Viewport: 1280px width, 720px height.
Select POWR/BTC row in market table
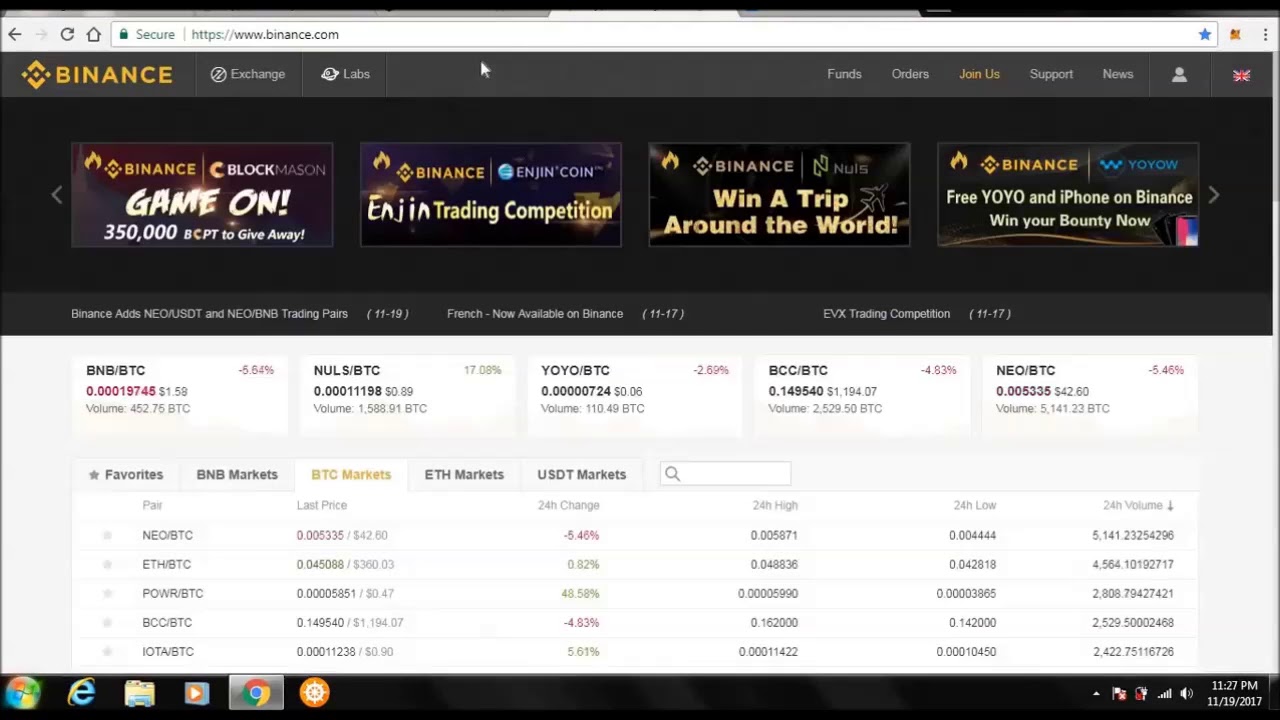(x=635, y=593)
